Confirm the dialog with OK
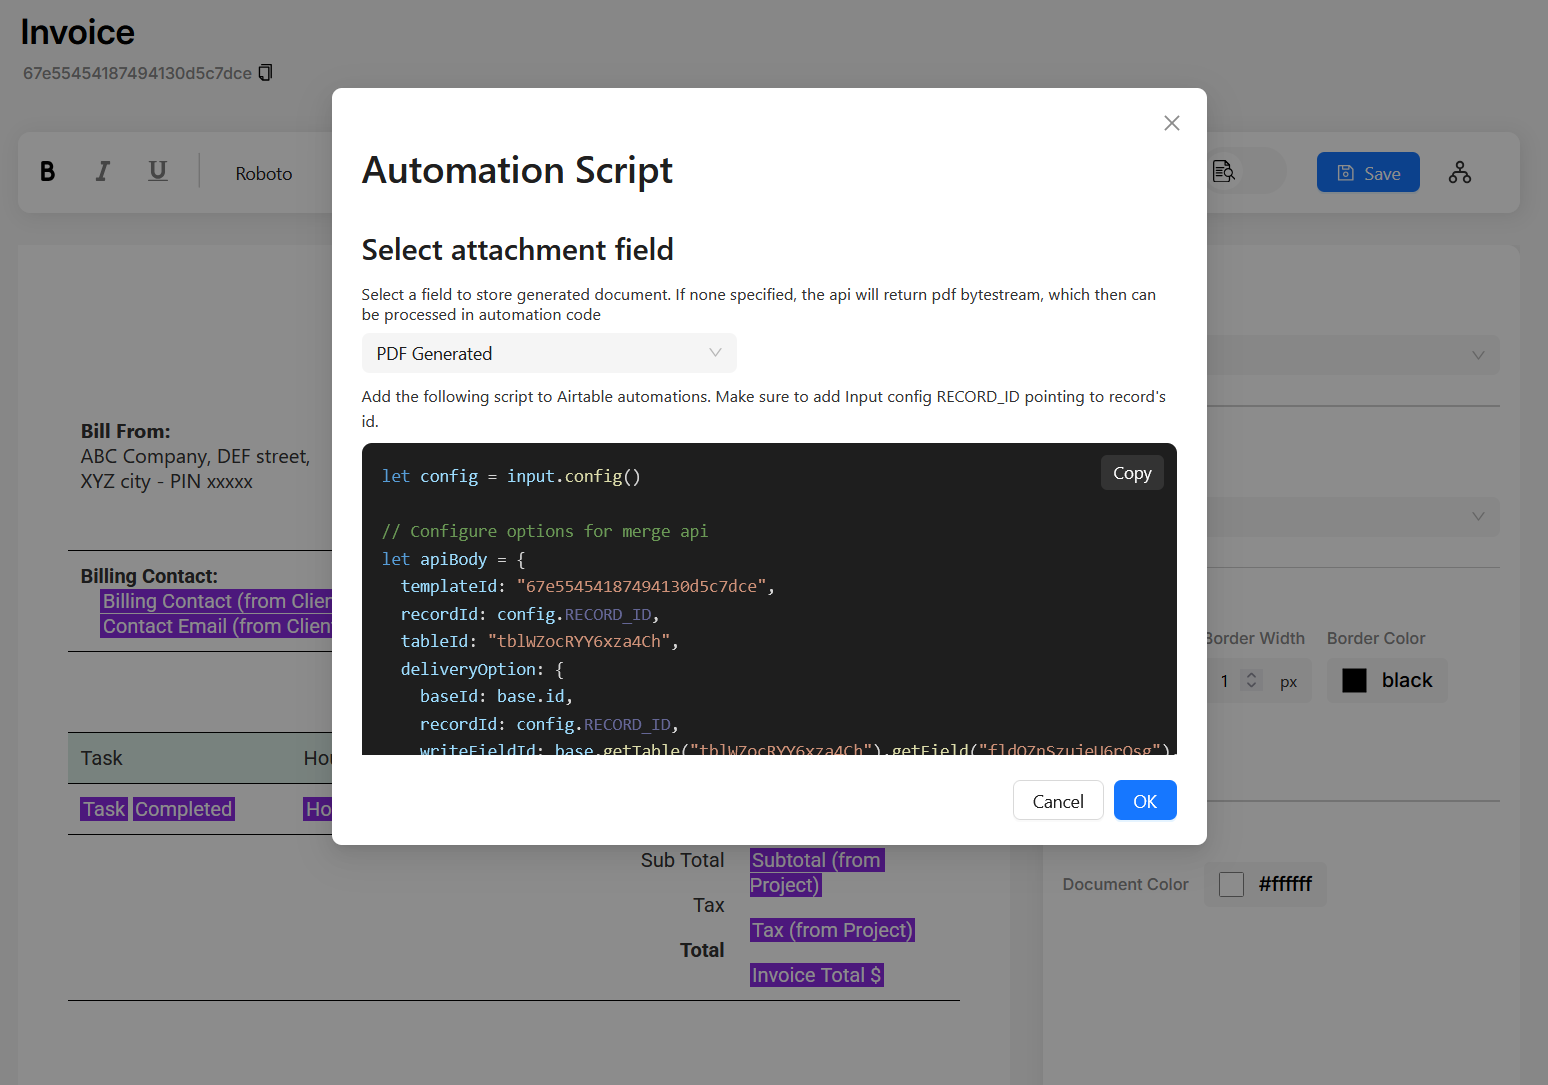 tap(1145, 801)
